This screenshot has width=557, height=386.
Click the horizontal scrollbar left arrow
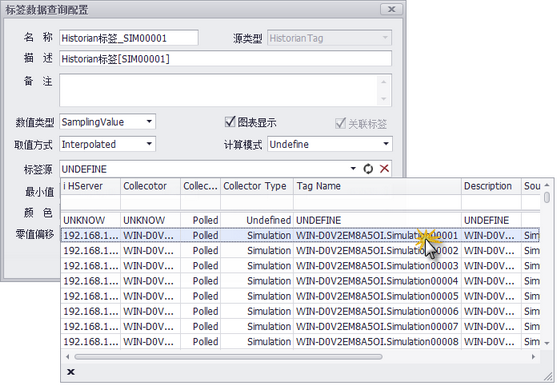(x=68, y=357)
